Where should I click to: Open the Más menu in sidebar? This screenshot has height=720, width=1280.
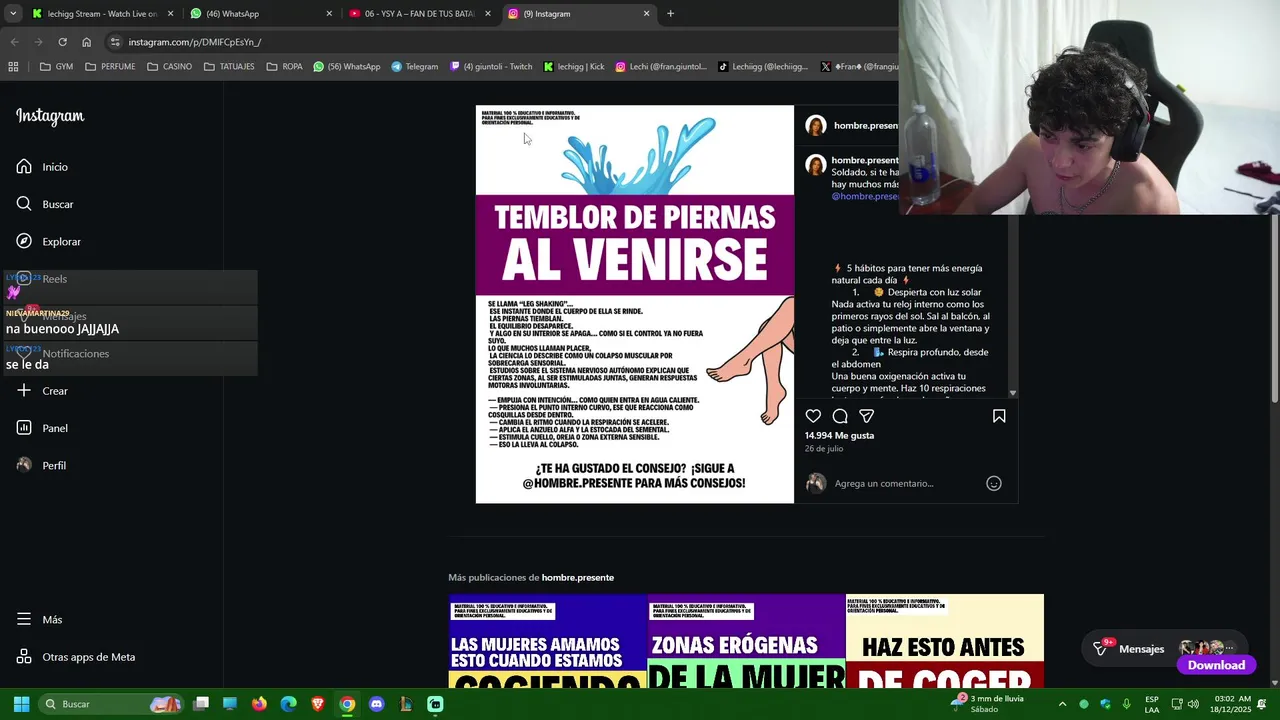[39, 619]
